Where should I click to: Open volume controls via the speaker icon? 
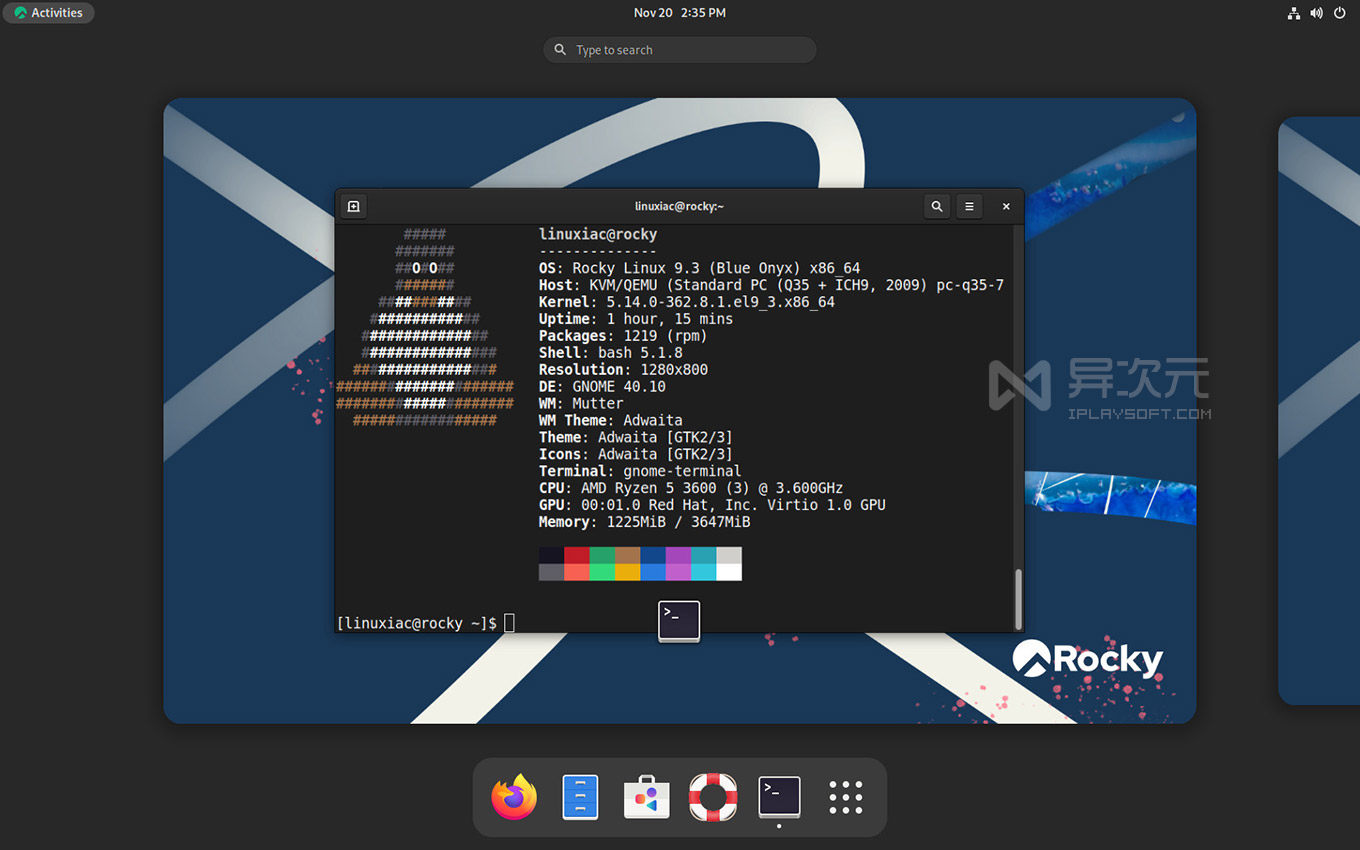point(1316,13)
